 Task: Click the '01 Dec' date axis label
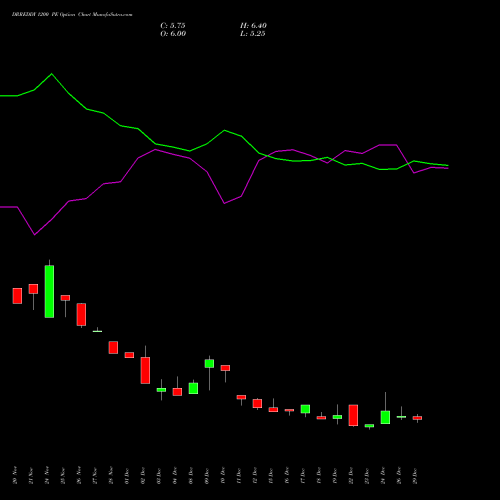click(x=127, y=475)
